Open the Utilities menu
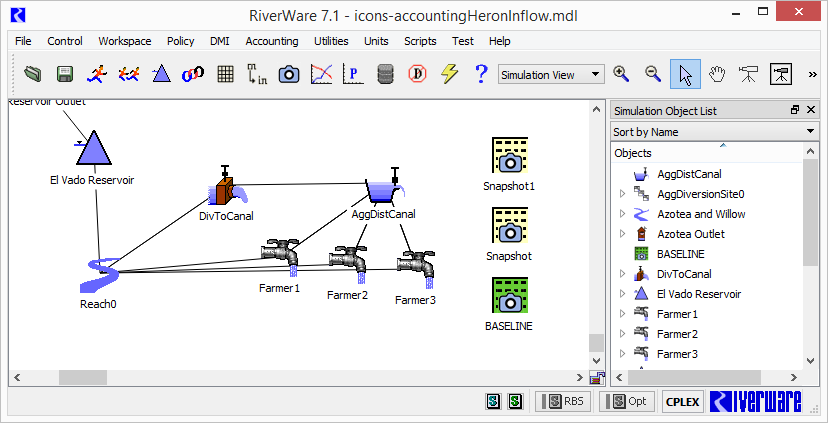Screen dimensions: 828x423 pos(331,41)
